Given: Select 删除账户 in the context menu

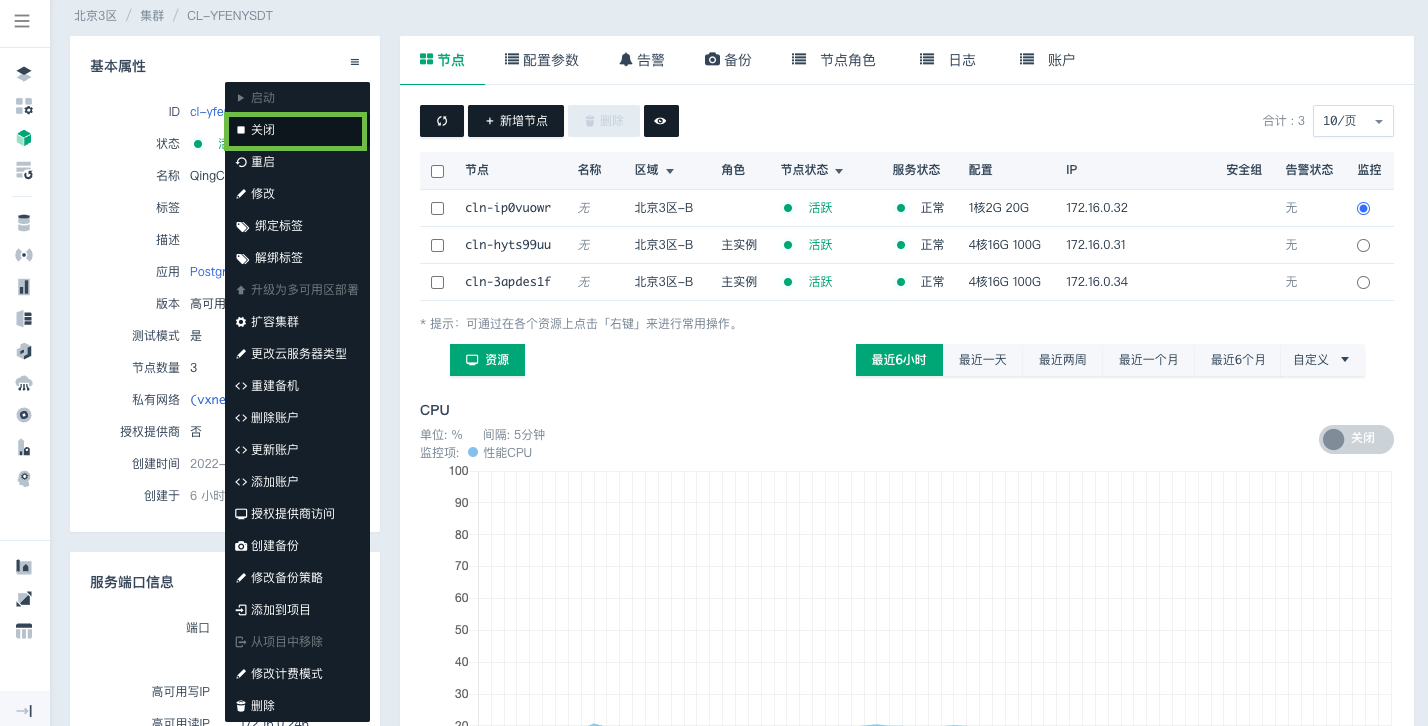Looking at the screenshot, I should point(297,418).
